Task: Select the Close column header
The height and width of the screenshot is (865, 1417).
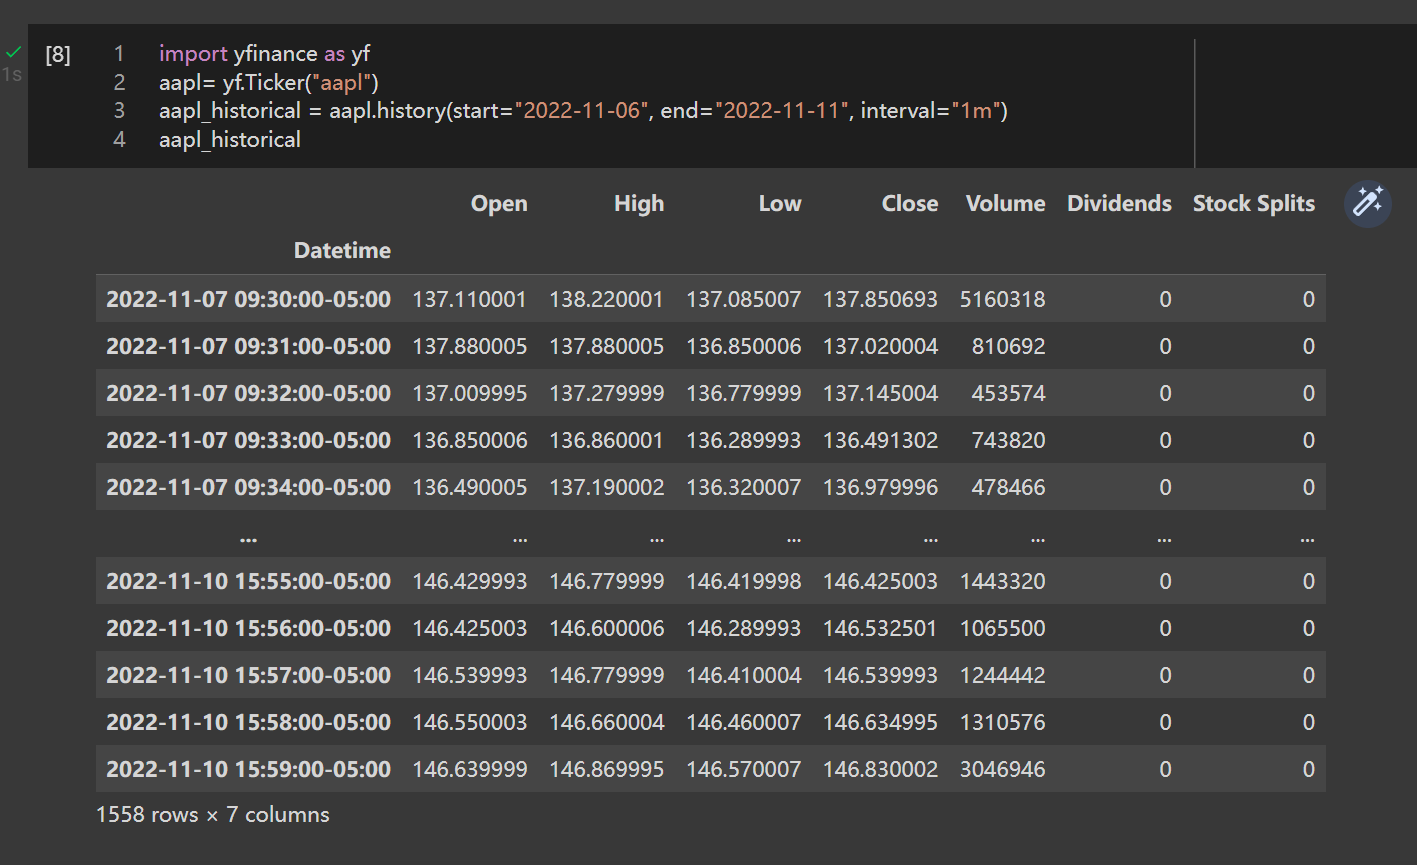Action: click(909, 204)
